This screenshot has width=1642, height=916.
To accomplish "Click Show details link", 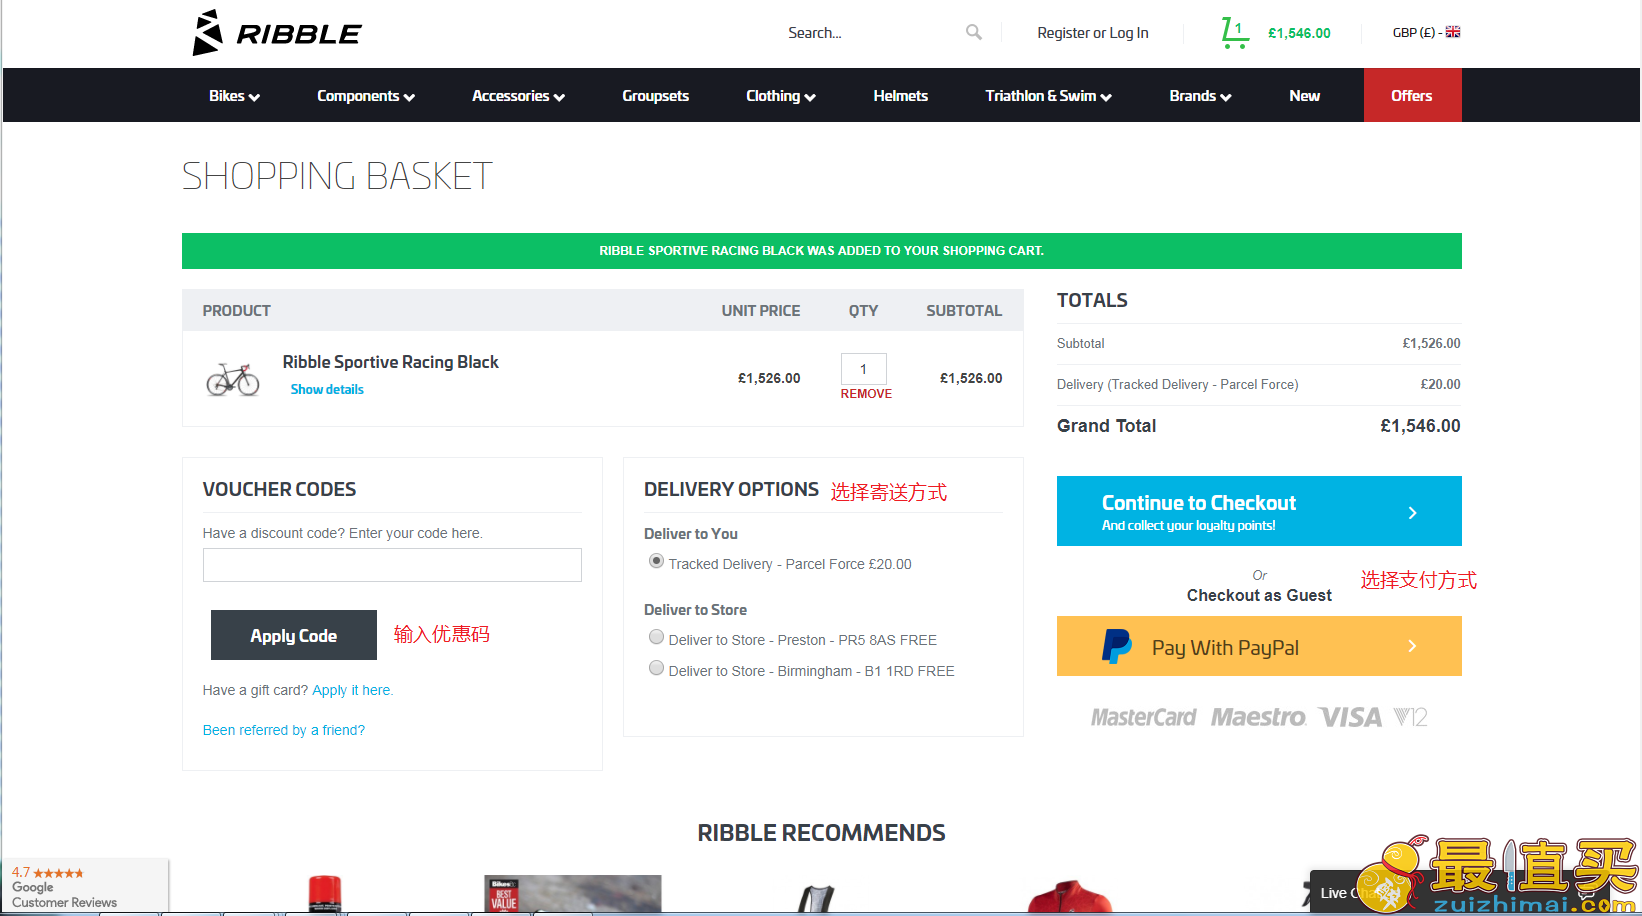I will click(x=327, y=390).
